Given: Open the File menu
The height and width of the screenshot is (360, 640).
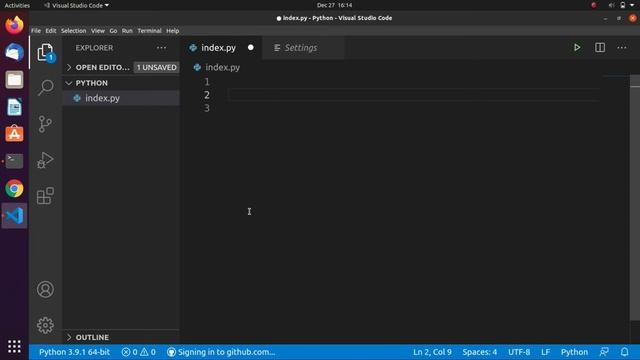Looking at the screenshot, I should (36, 31).
